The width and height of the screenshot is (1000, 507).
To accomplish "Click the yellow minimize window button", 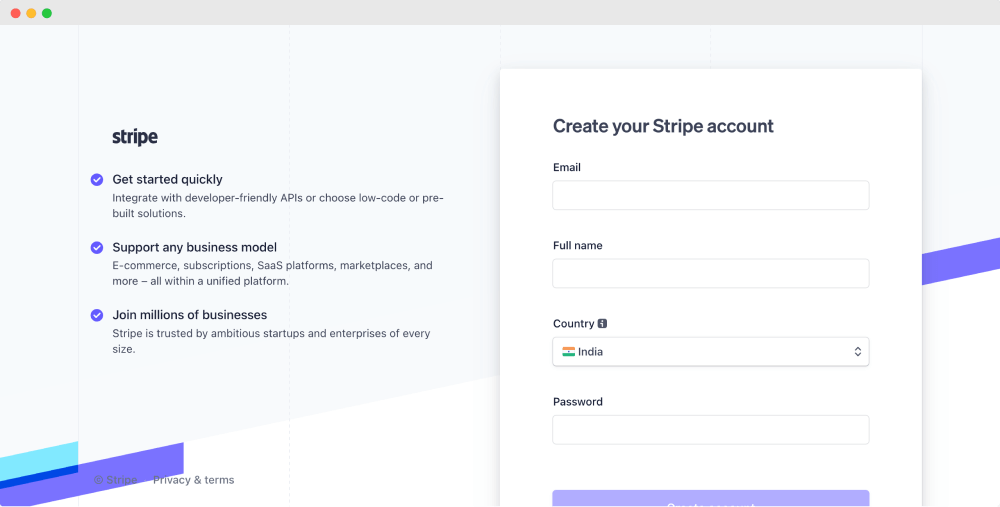I will (x=31, y=13).
